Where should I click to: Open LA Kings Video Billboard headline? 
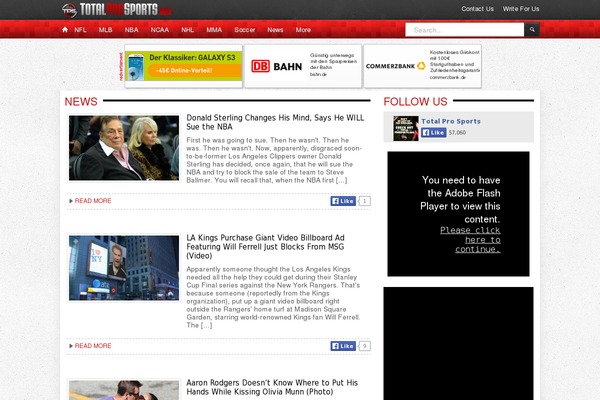click(266, 247)
